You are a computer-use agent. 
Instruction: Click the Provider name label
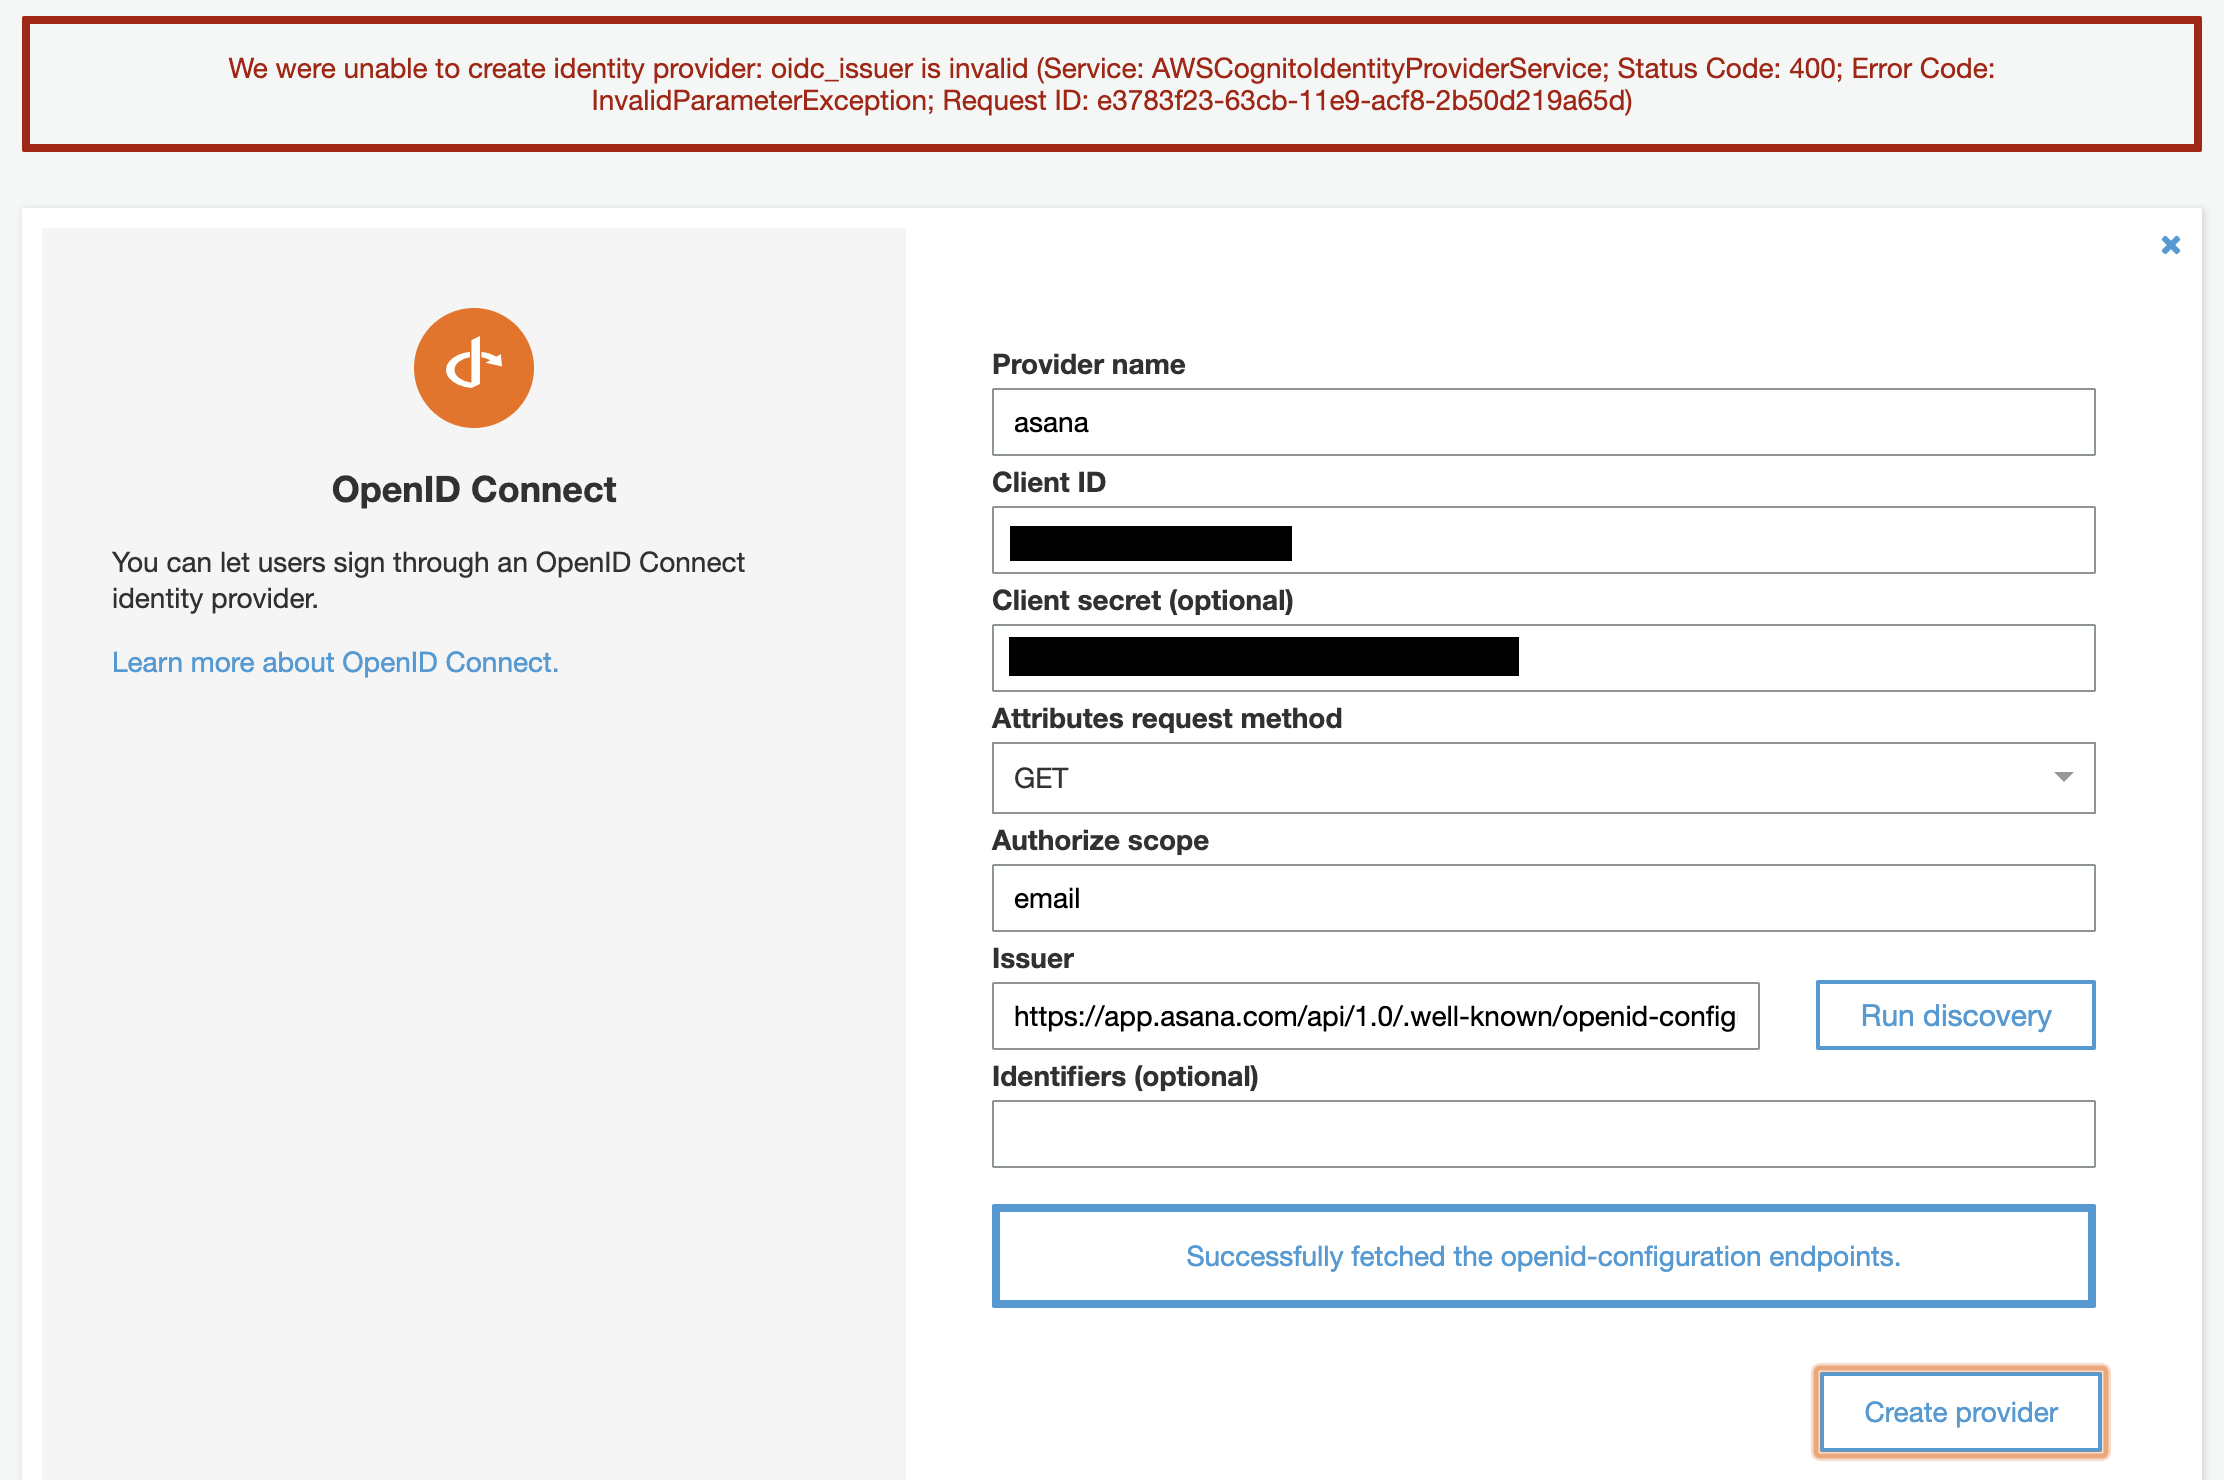pos(1088,365)
